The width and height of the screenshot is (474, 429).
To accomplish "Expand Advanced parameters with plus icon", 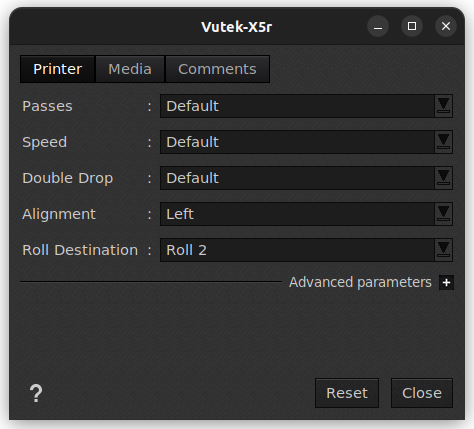I will click(x=446, y=283).
